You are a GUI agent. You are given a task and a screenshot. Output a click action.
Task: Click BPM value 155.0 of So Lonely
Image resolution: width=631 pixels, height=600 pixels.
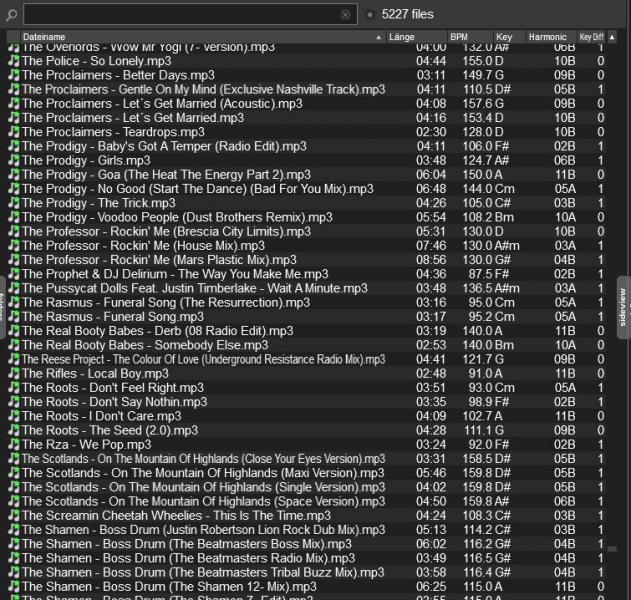[477, 61]
